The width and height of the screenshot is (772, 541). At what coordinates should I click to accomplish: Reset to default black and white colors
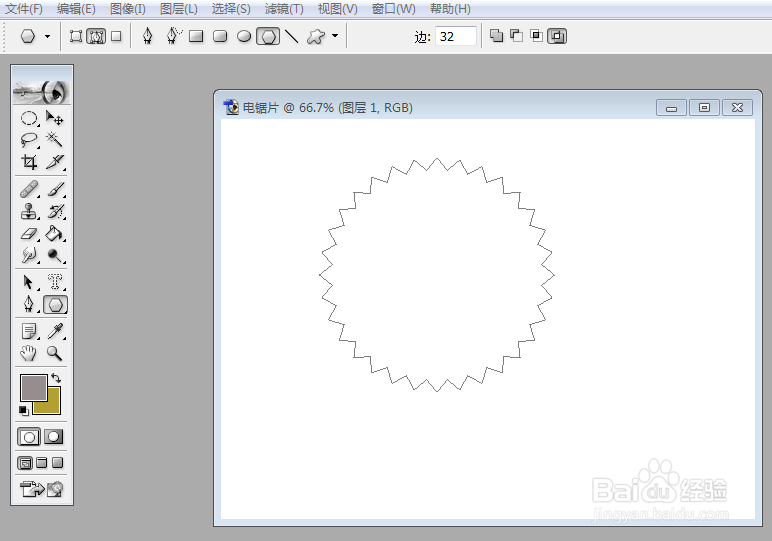pos(23,410)
